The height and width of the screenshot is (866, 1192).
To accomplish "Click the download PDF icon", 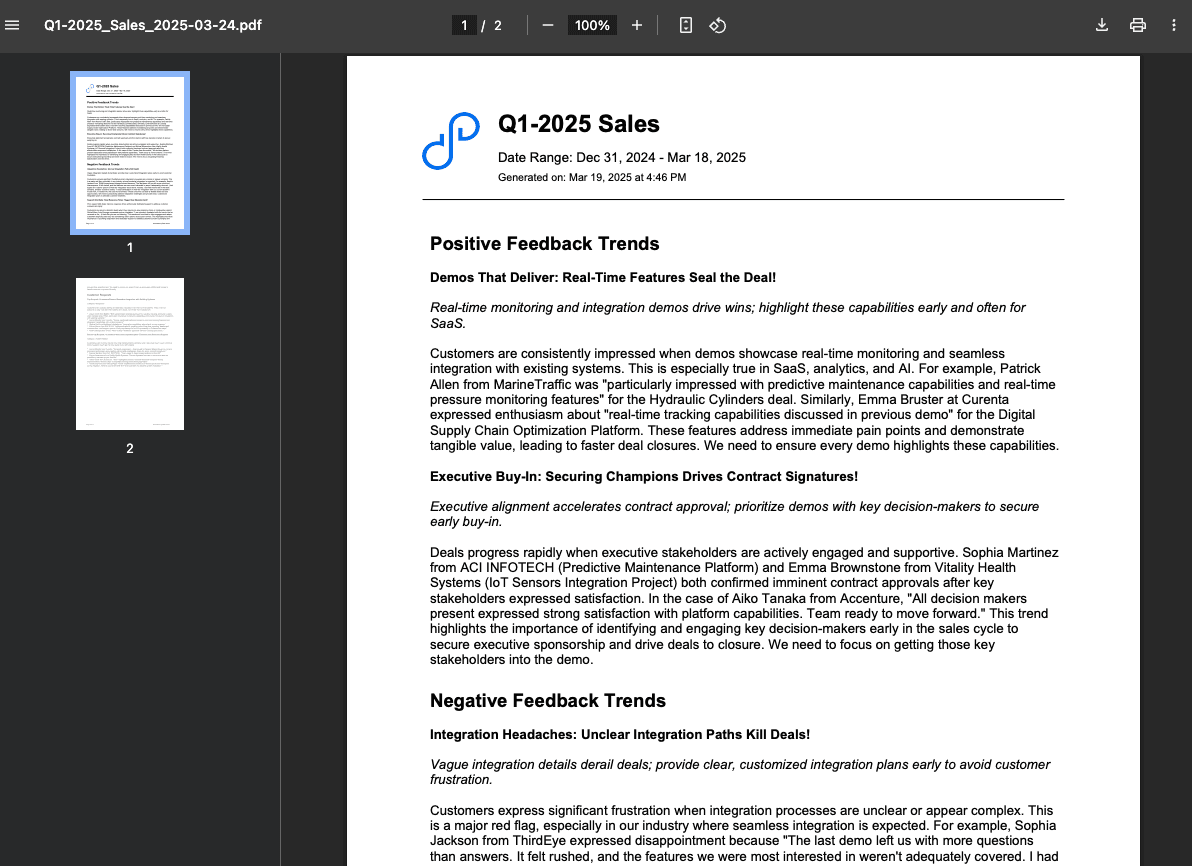I will tap(1102, 25).
